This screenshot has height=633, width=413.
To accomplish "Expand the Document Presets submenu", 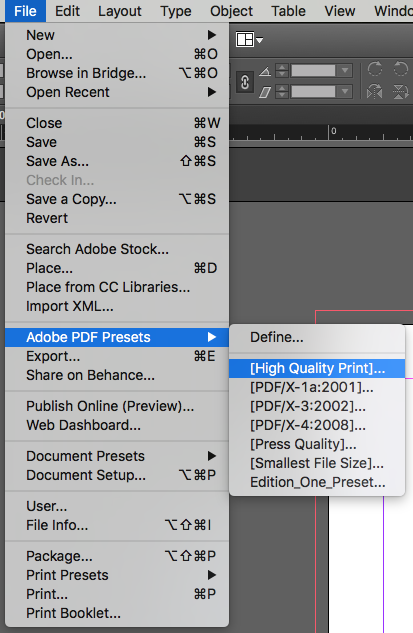I will click(x=117, y=456).
